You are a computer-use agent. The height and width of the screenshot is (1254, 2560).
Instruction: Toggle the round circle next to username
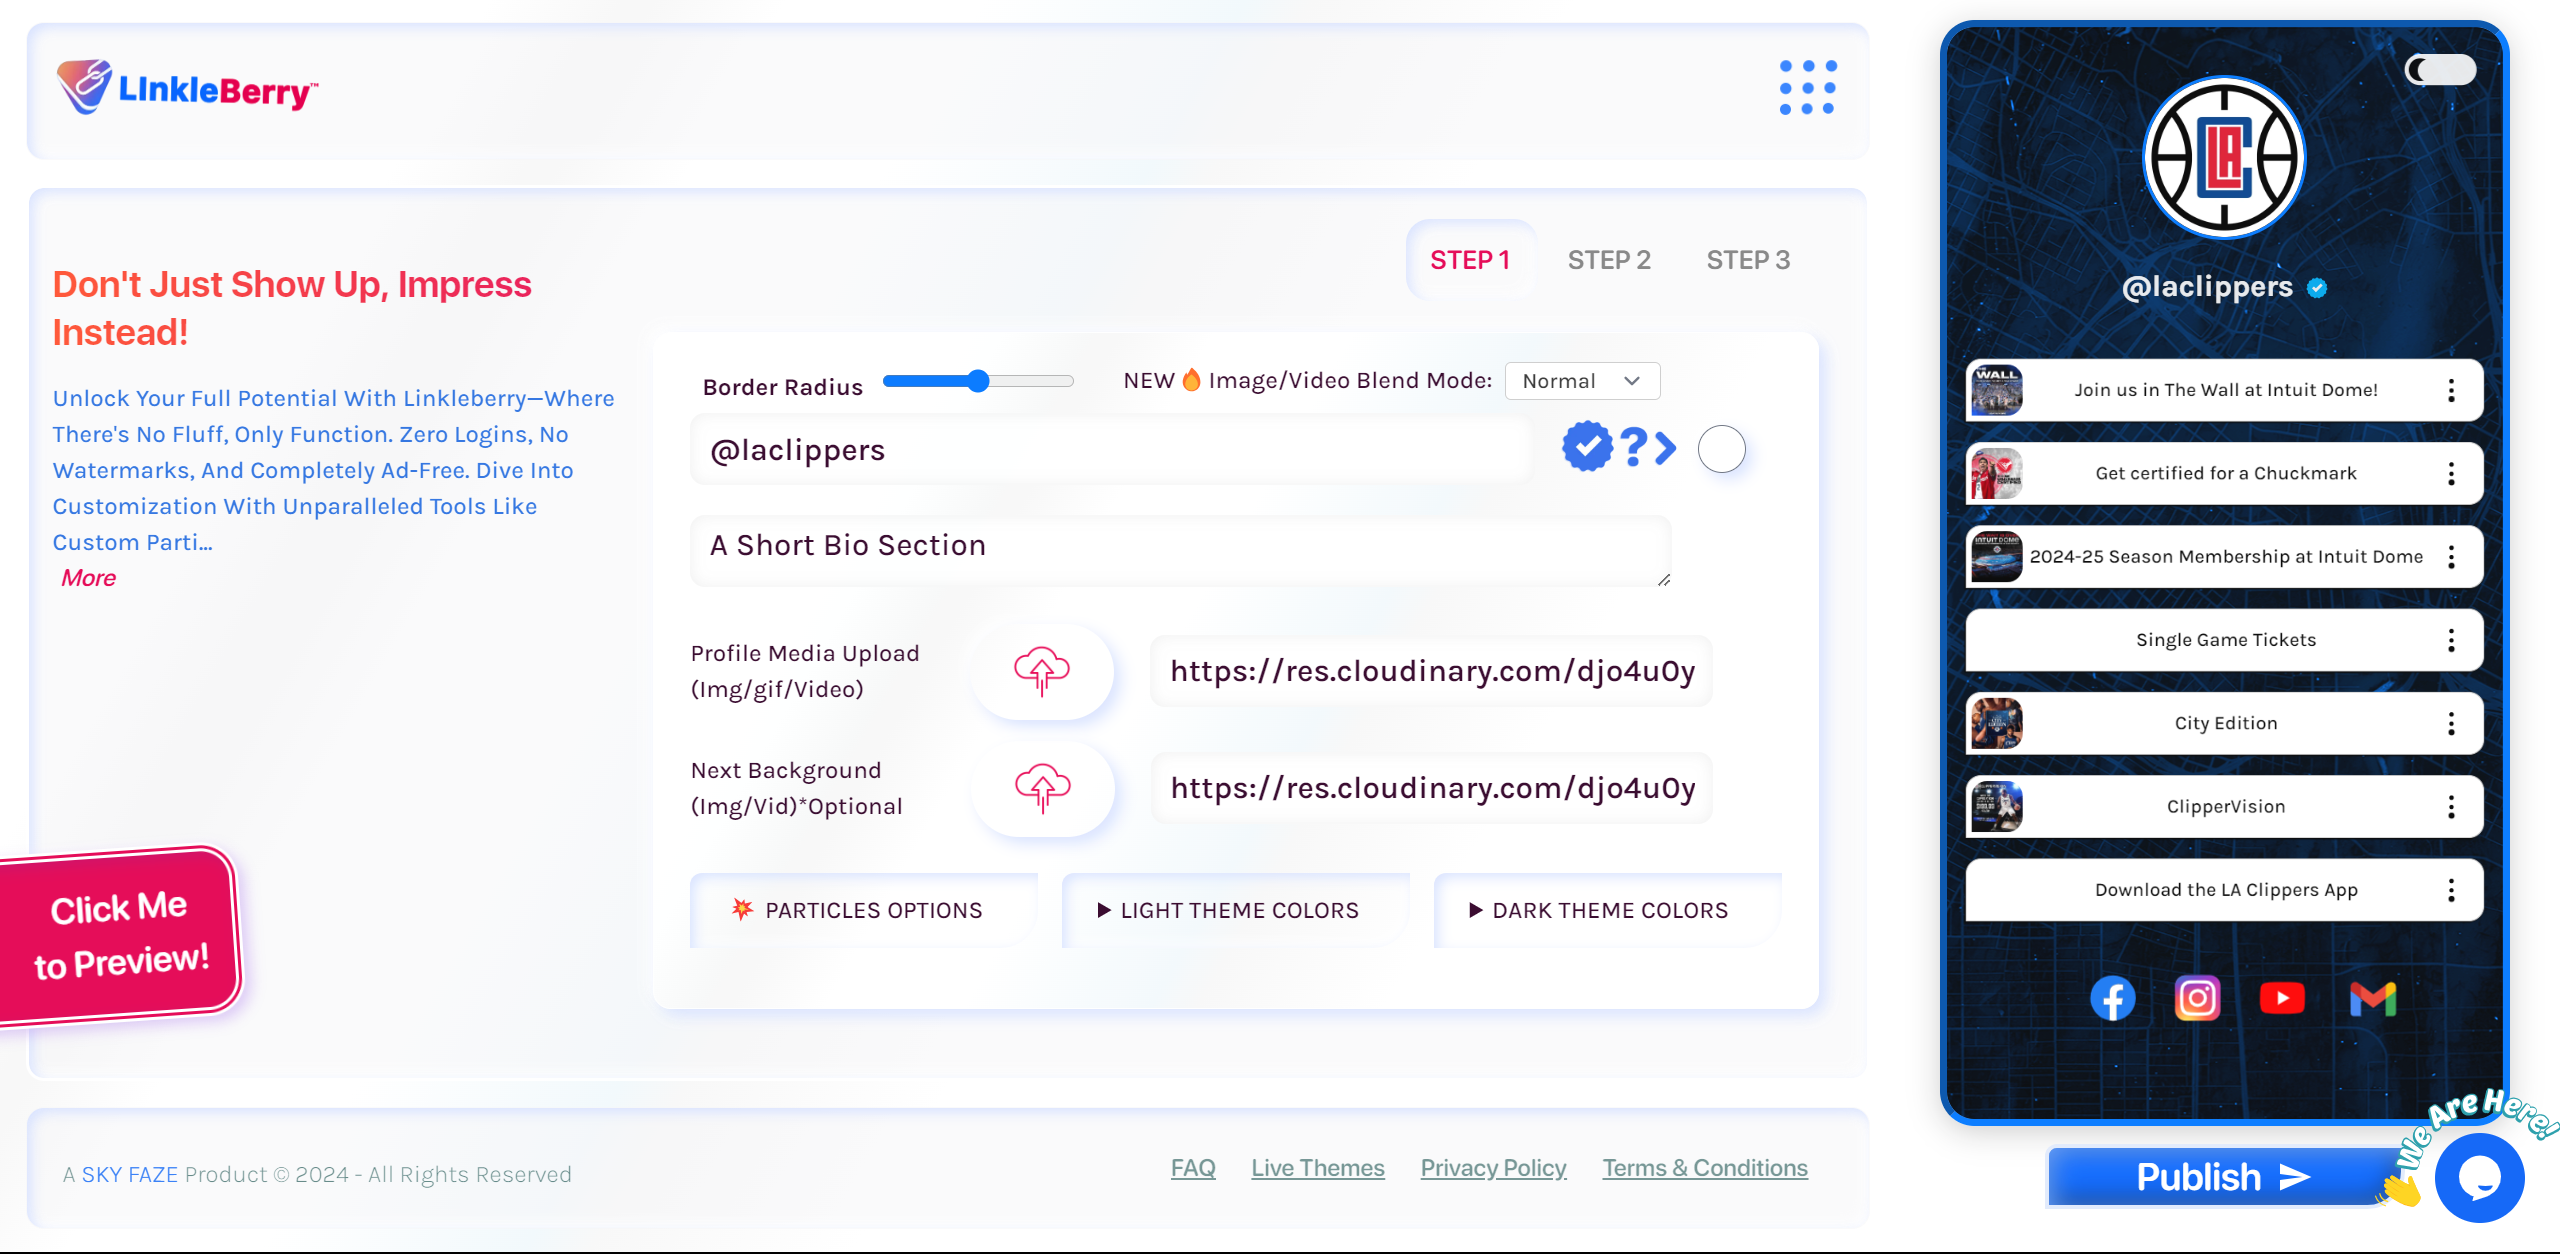pos(1721,449)
